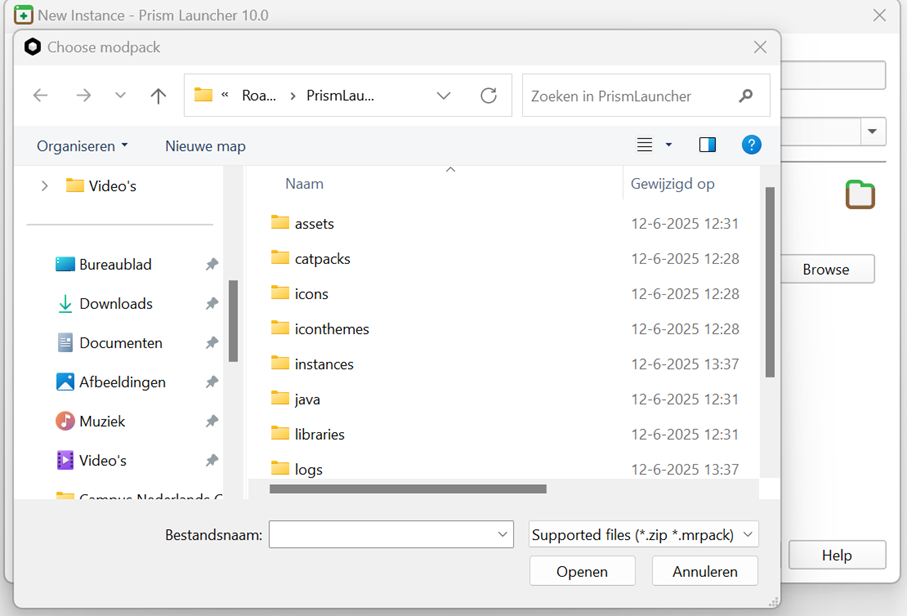Open the view style dropdown arrow
The height and width of the screenshot is (616, 907).
(668, 144)
